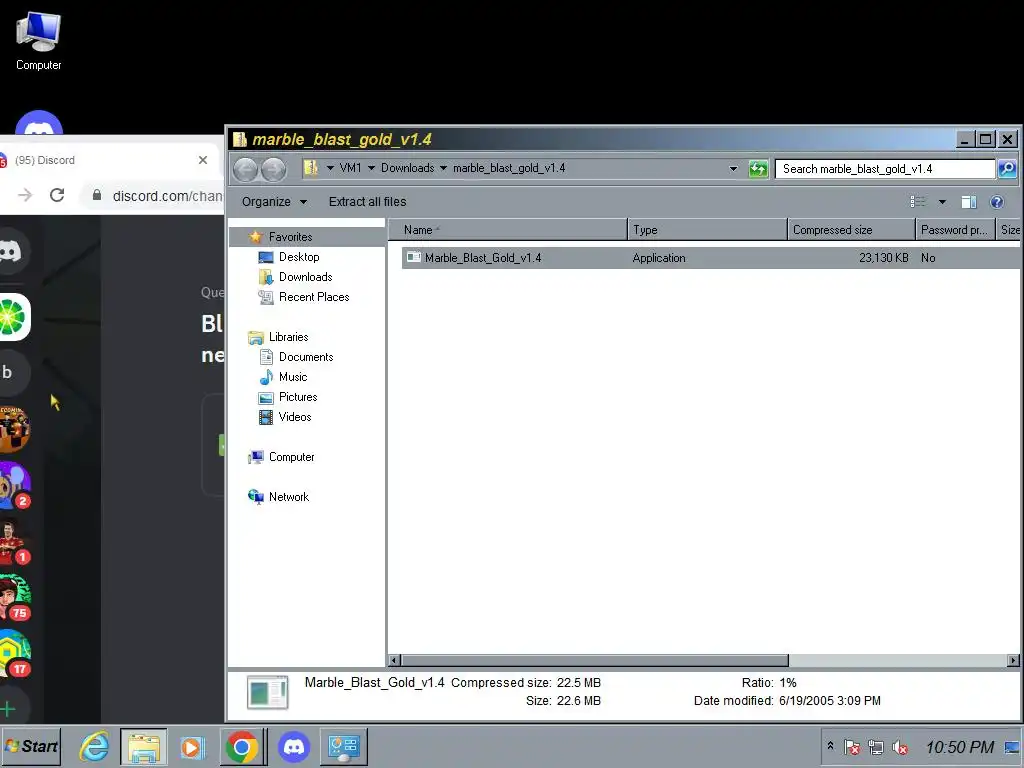
Task: Open Internet Explorer from taskbar
Action: point(94,746)
